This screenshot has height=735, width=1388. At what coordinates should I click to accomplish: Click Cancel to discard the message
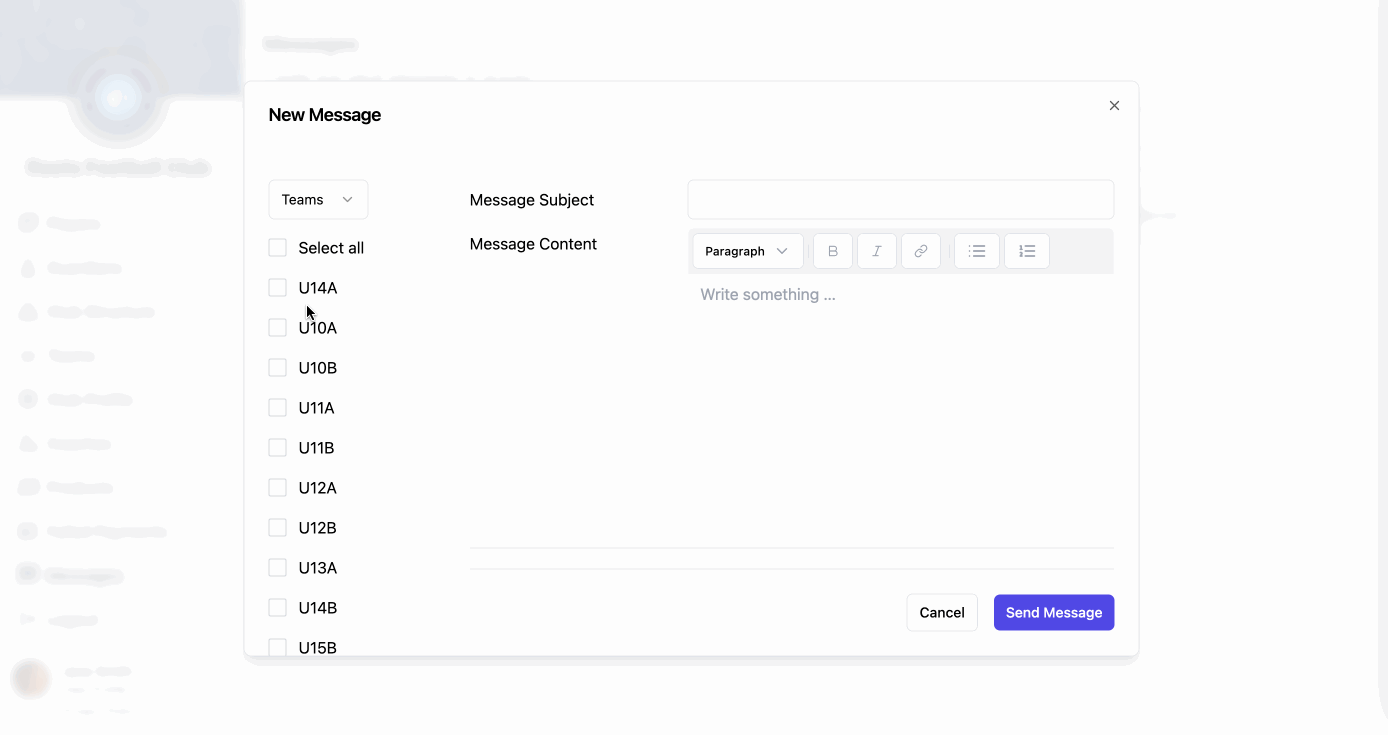[x=942, y=612]
